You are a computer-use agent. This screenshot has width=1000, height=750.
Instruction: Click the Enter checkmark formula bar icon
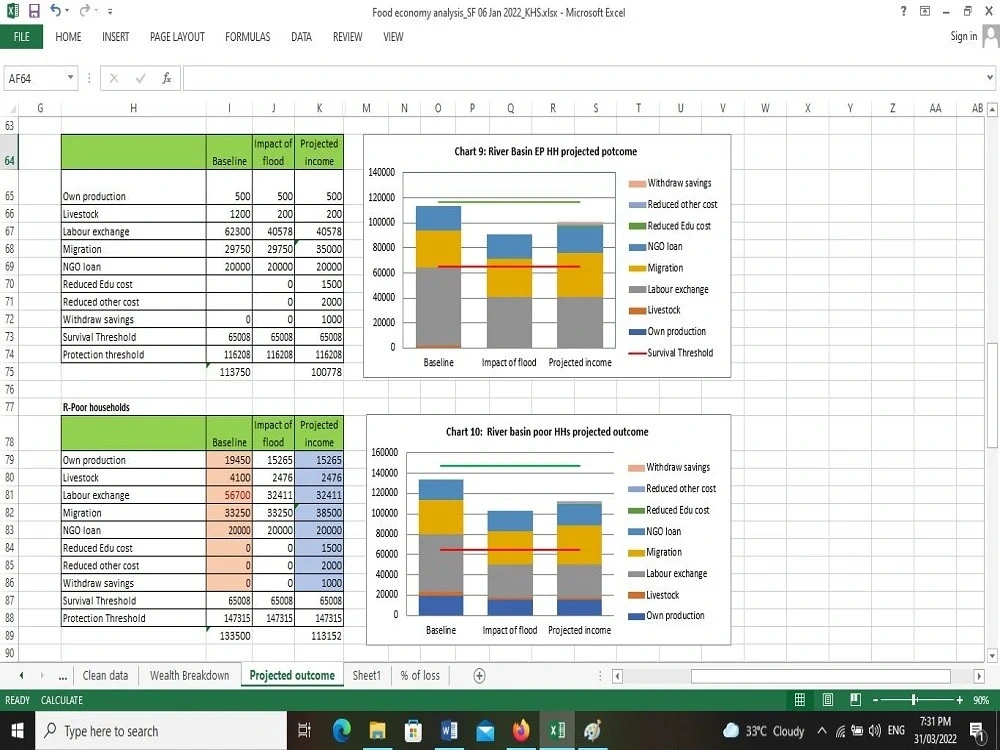tap(140, 78)
